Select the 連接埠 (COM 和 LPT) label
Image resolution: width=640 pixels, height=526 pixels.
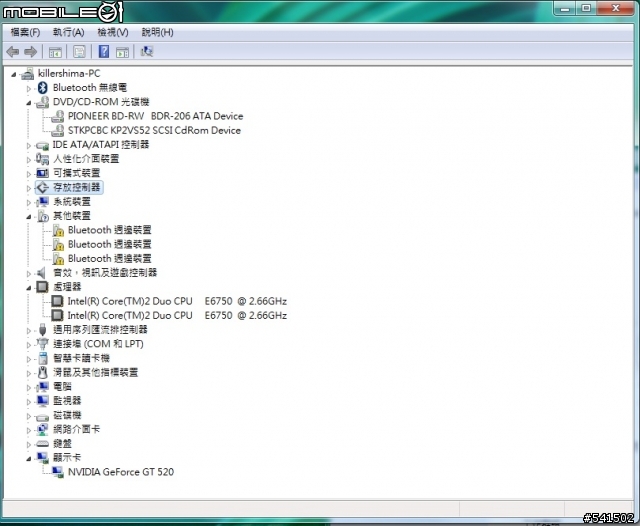pyautogui.click(x=98, y=344)
